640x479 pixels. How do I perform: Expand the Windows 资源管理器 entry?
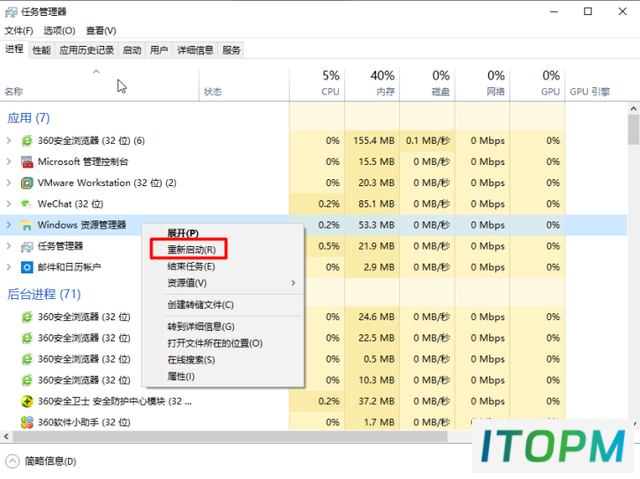click(x=9, y=225)
